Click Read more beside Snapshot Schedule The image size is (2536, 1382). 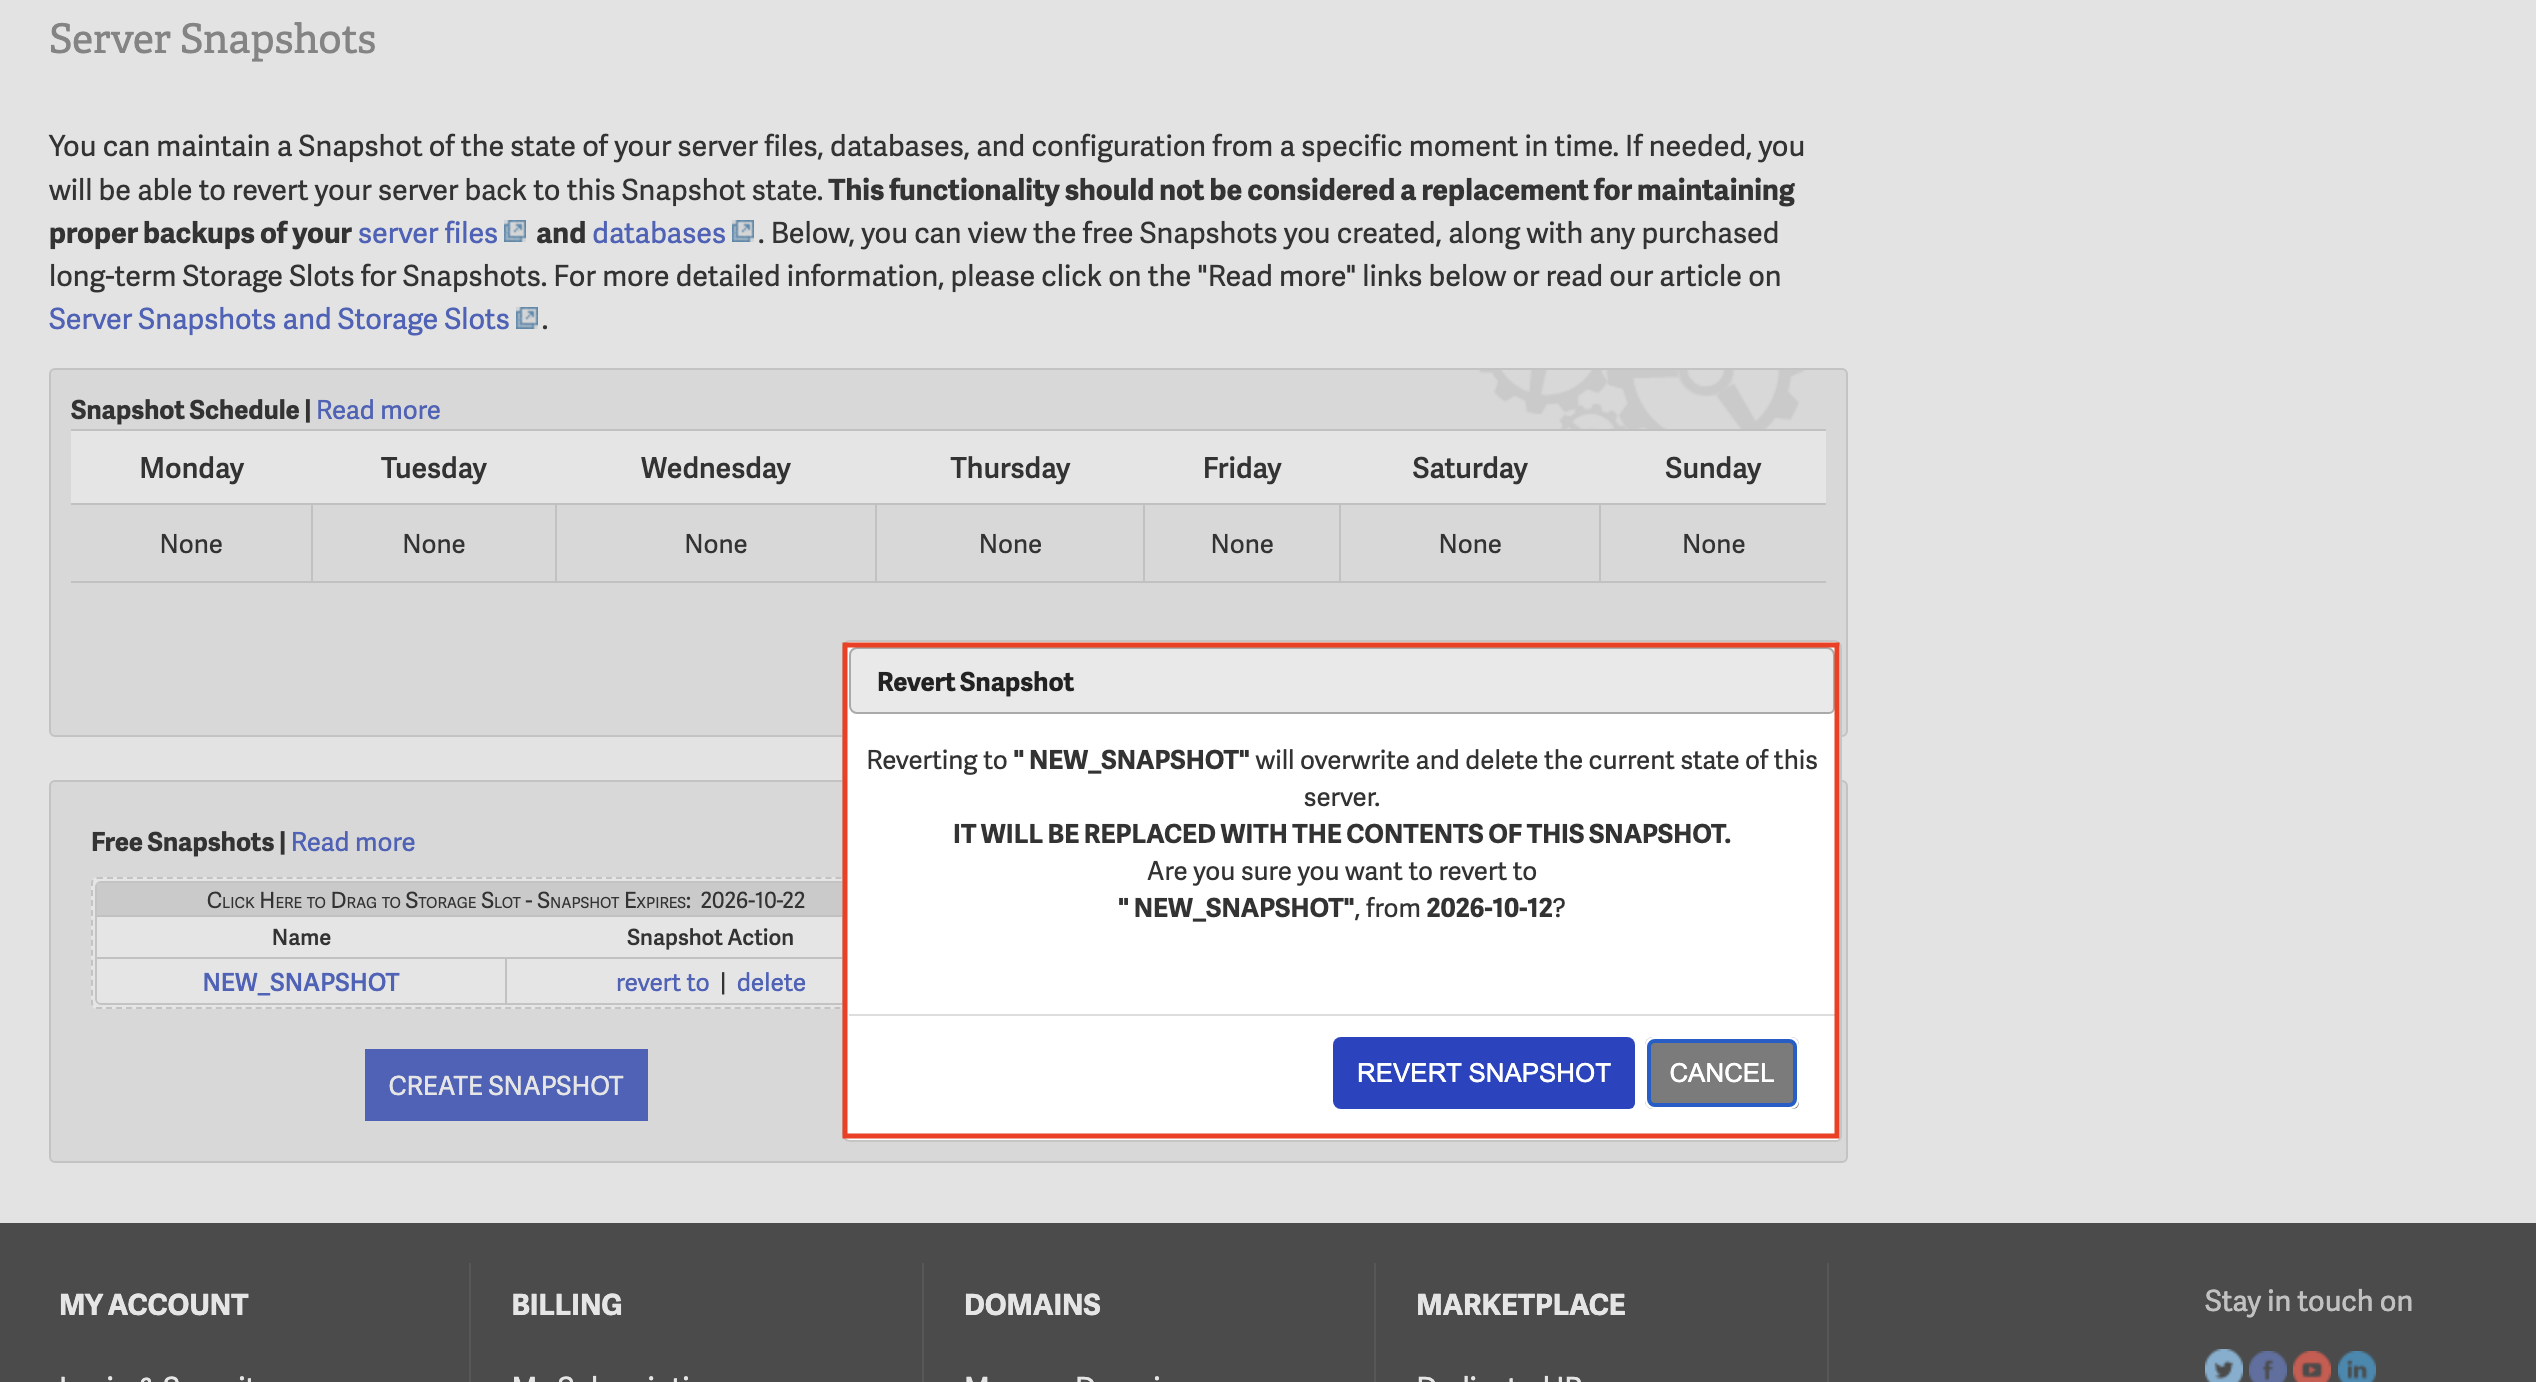pyautogui.click(x=378, y=410)
